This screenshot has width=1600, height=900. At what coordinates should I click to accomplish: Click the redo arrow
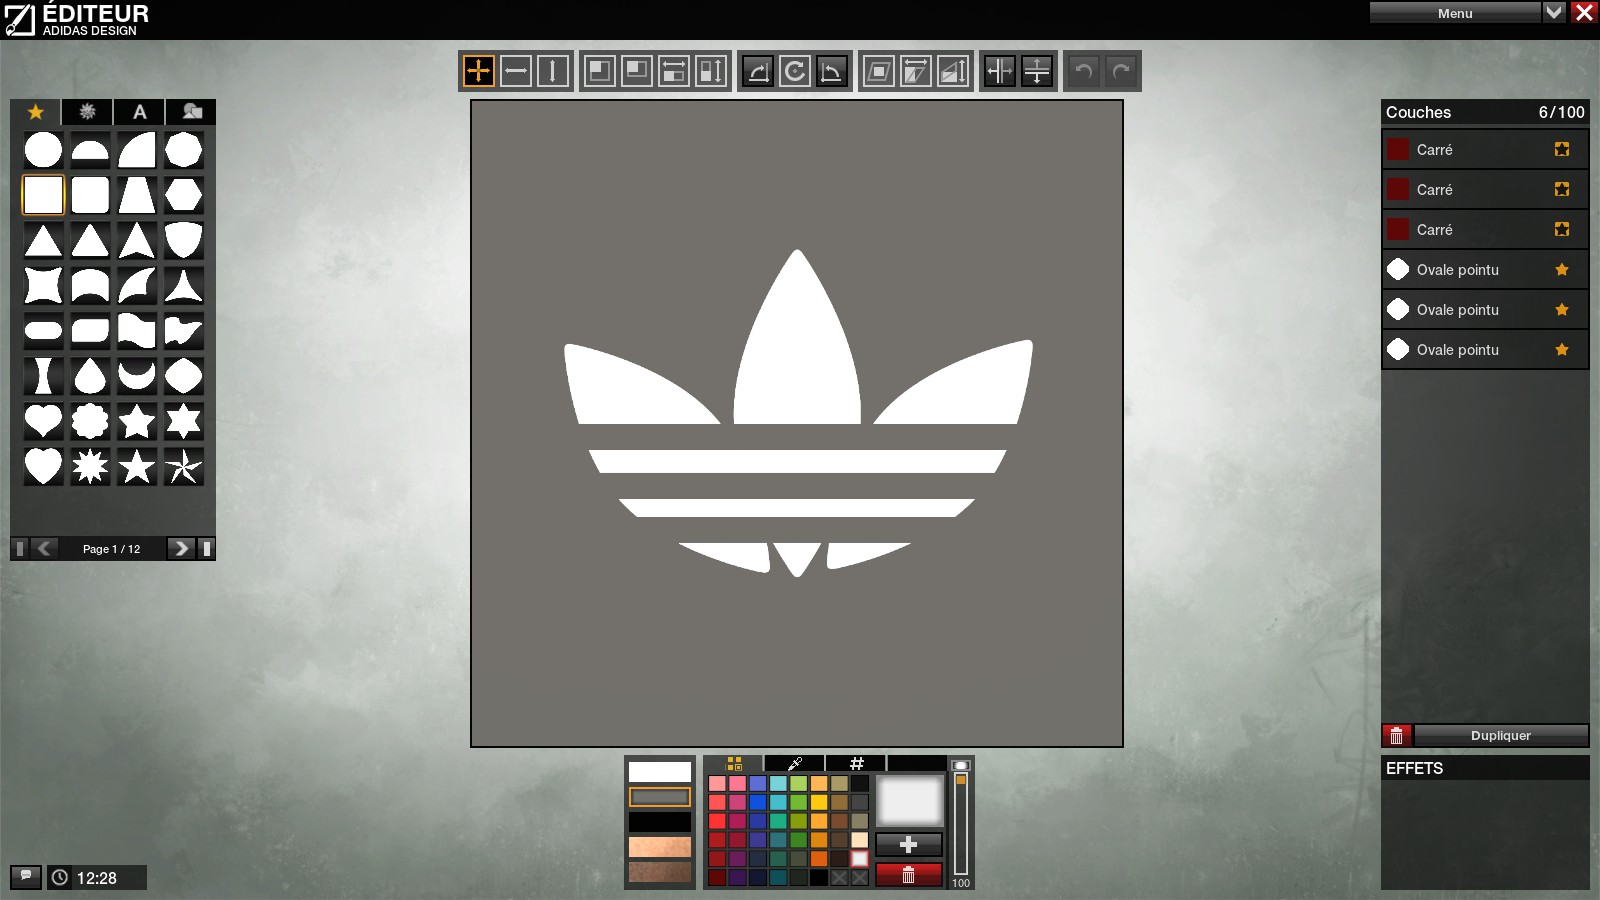1121,71
